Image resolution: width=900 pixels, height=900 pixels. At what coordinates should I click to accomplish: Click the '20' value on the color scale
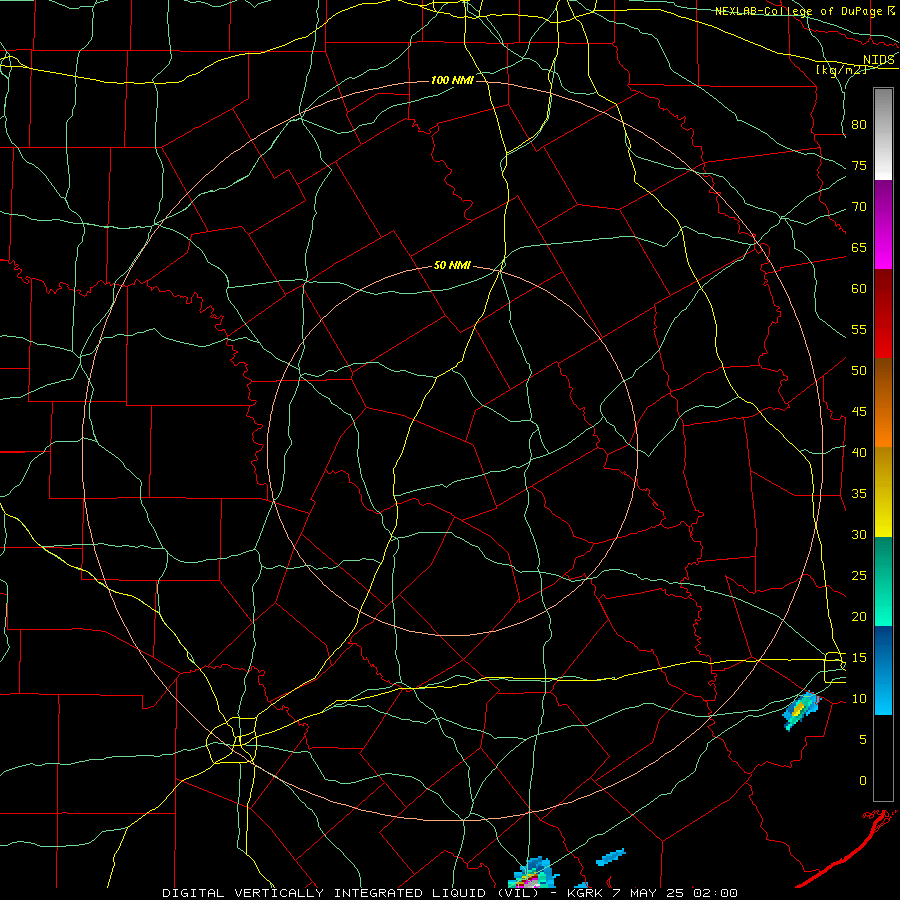click(859, 616)
